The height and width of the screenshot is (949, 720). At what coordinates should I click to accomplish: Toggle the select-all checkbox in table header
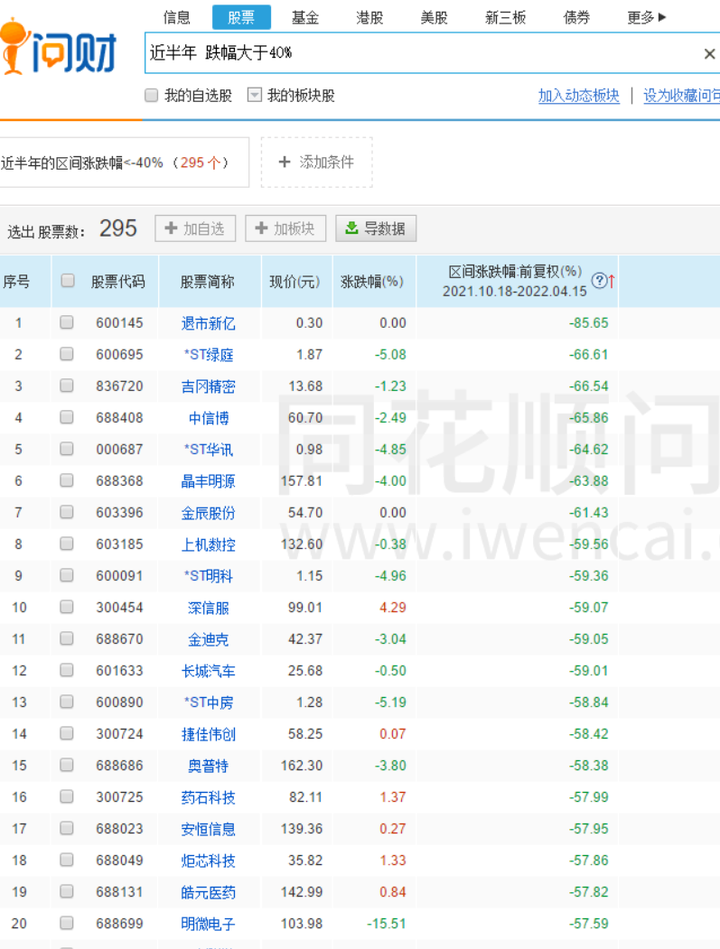68,280
